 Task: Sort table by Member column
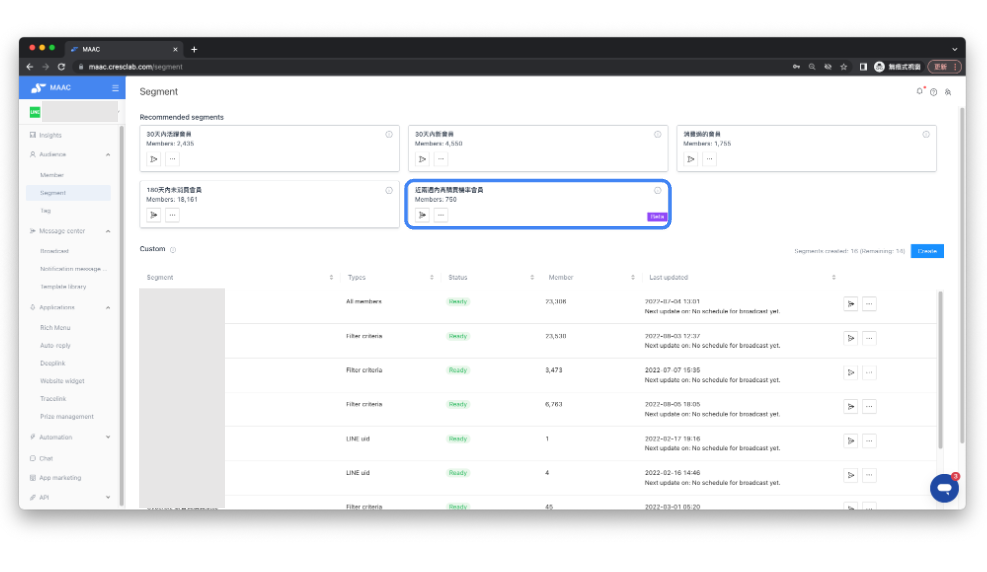tap(632, 277)
